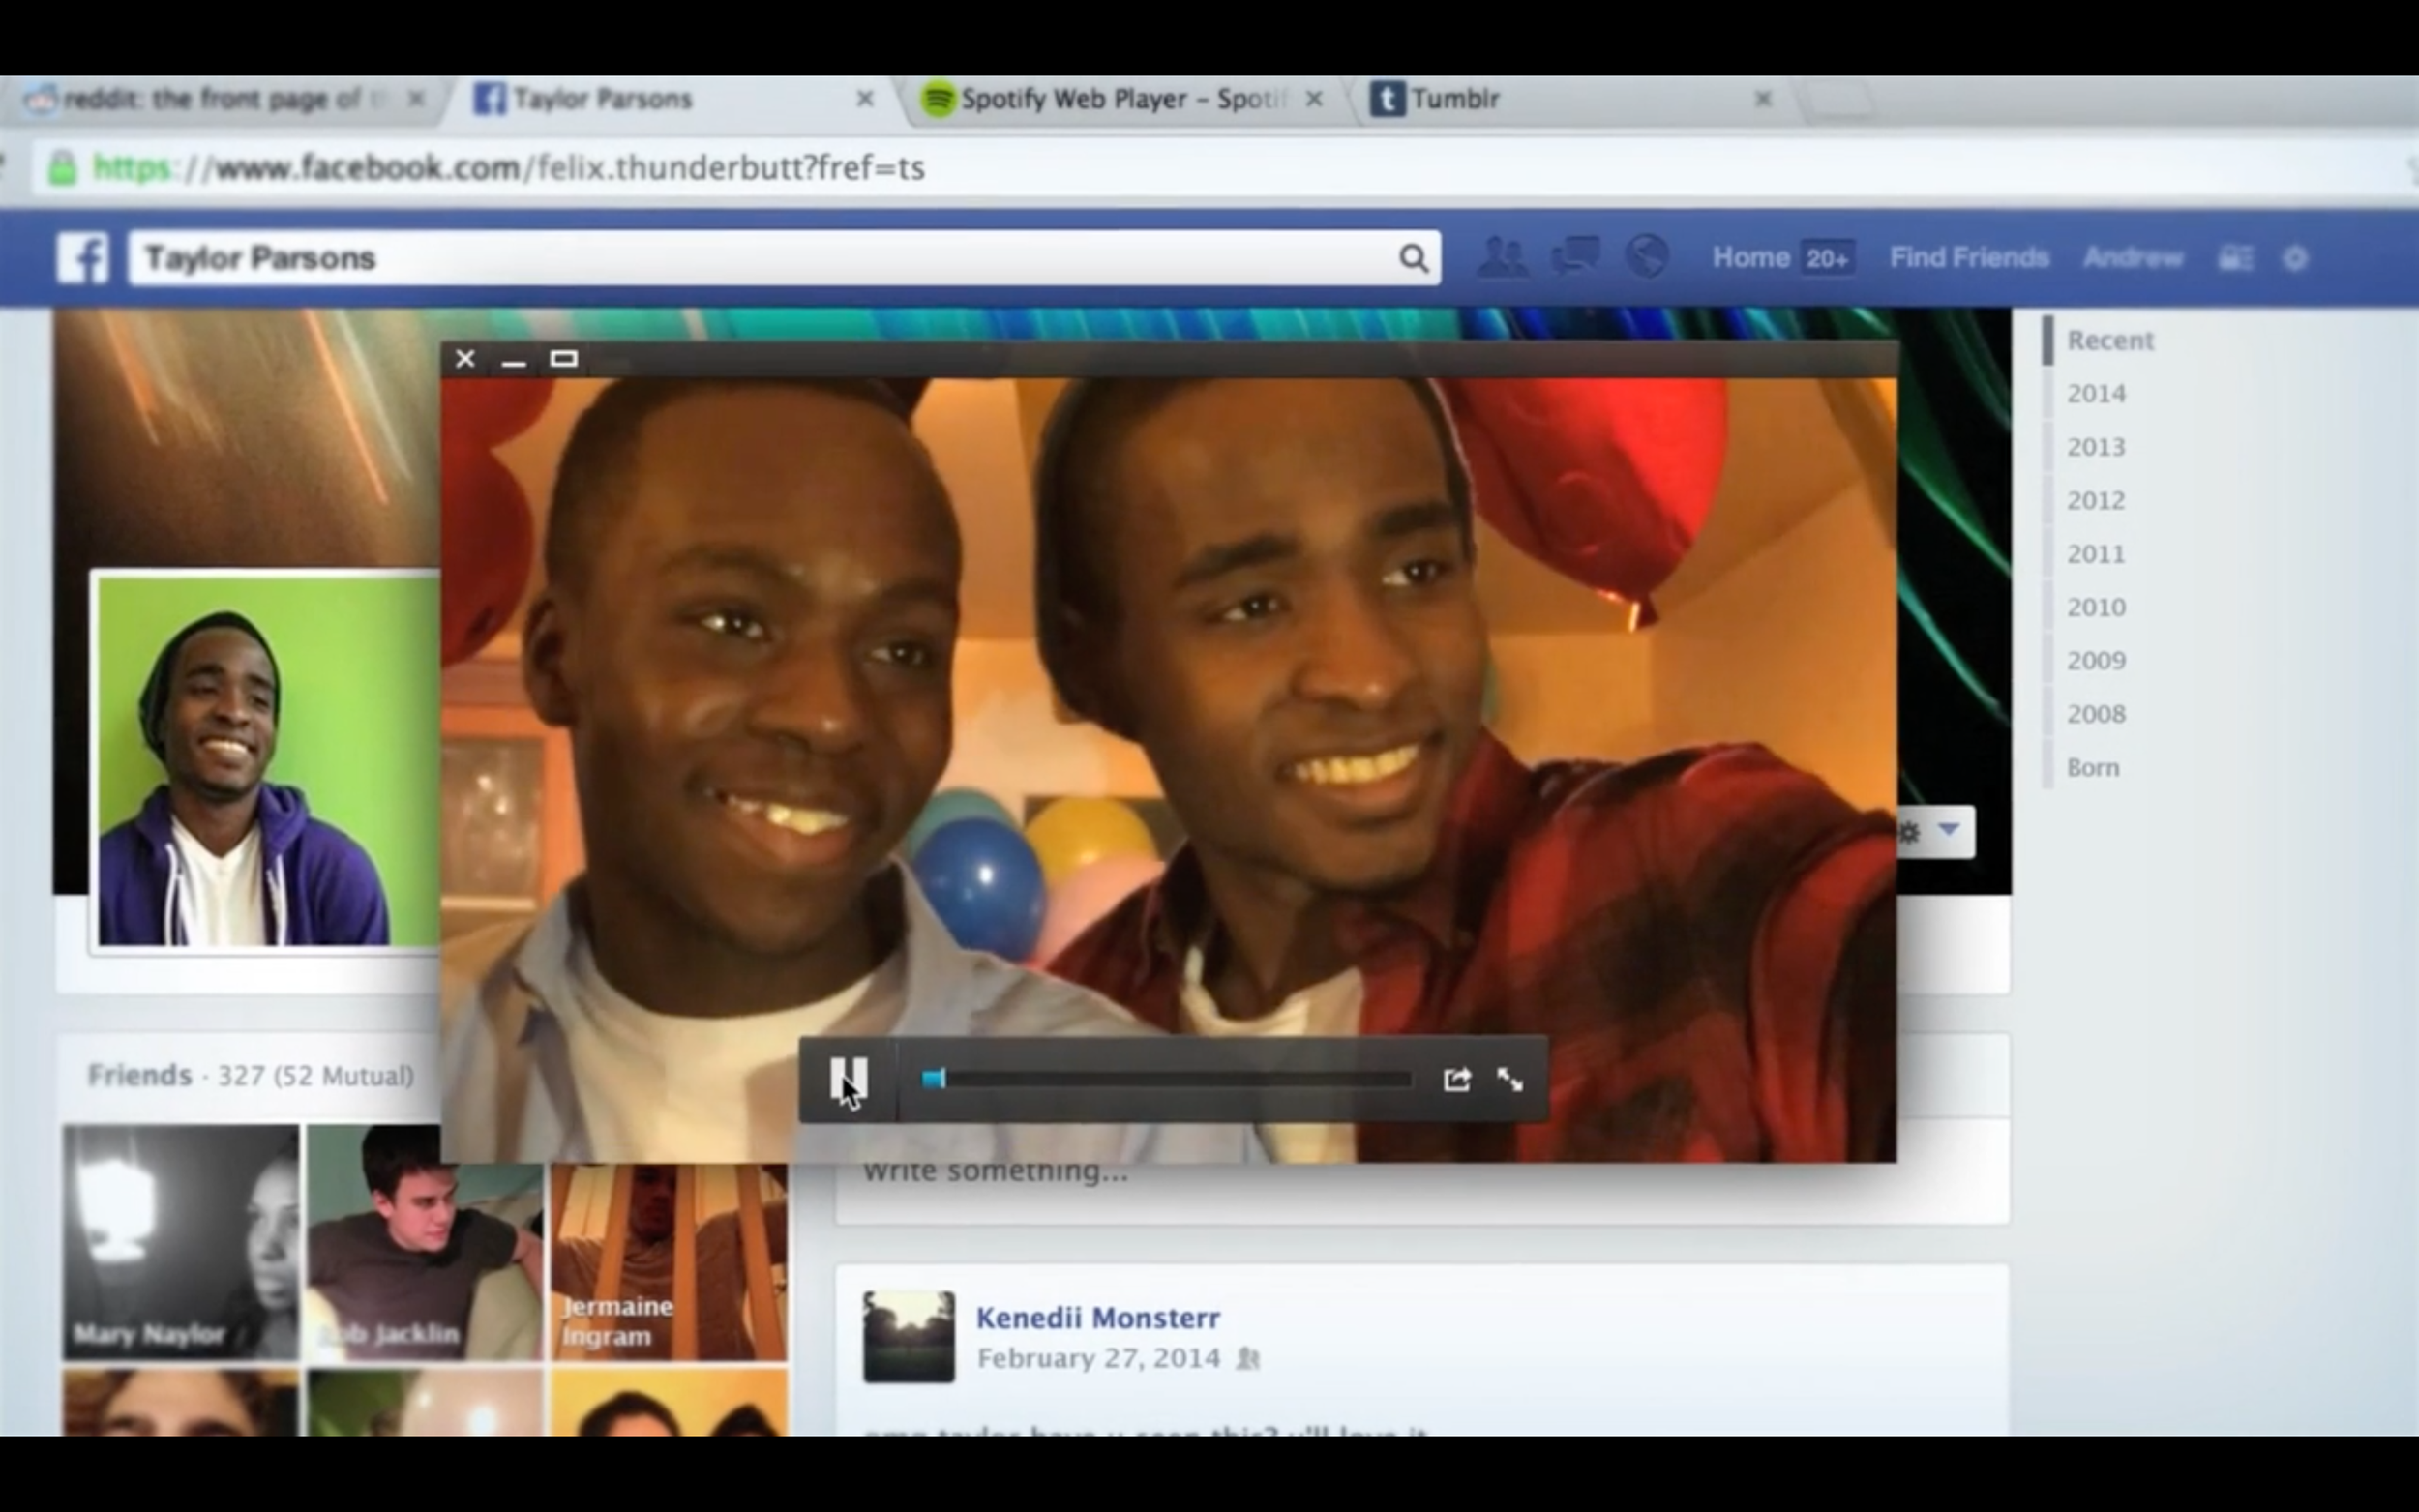2419x1512 pixels.
Task: Click the video progress bar
Action: click(1170, 1079)
